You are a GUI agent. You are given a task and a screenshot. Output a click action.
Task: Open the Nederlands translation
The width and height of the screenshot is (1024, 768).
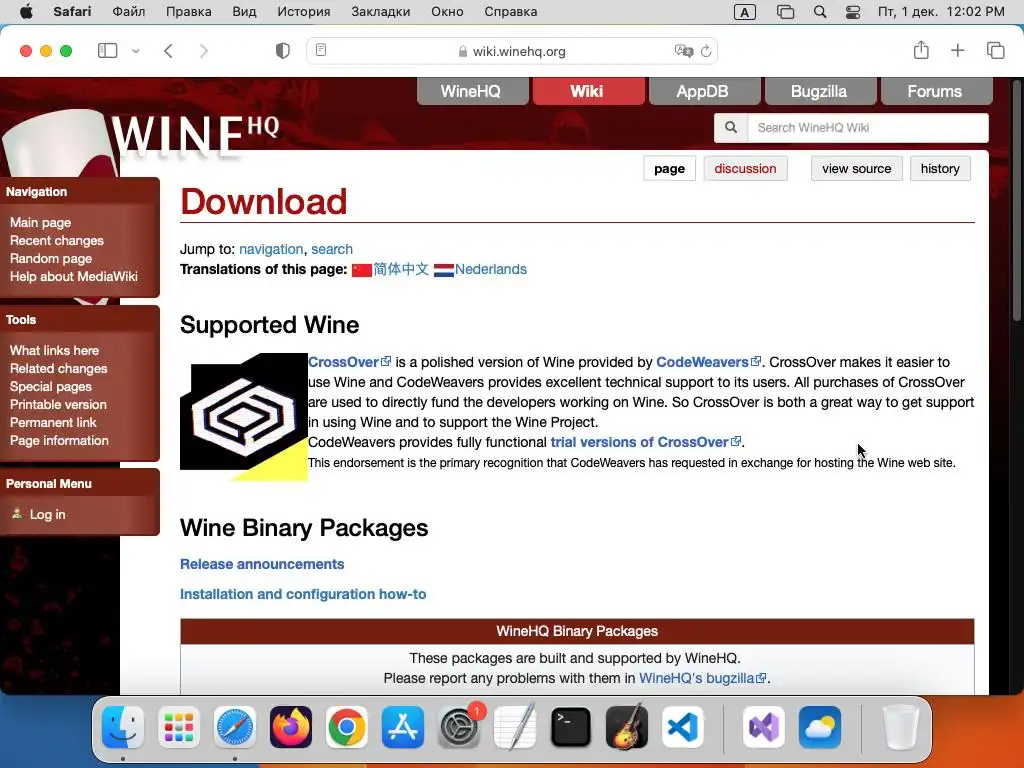(490, 269)
